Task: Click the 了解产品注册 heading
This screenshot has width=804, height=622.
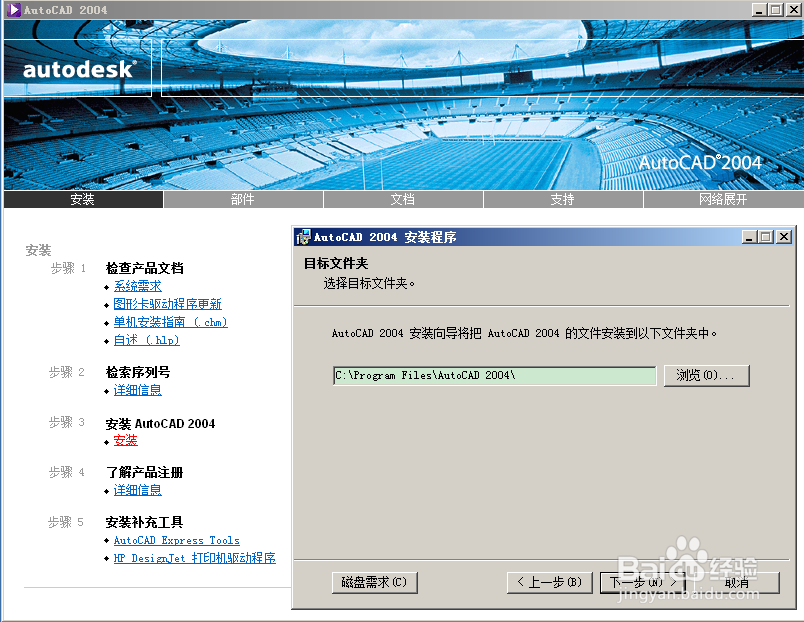Action: pyautogui.click(x=145, y=472)
